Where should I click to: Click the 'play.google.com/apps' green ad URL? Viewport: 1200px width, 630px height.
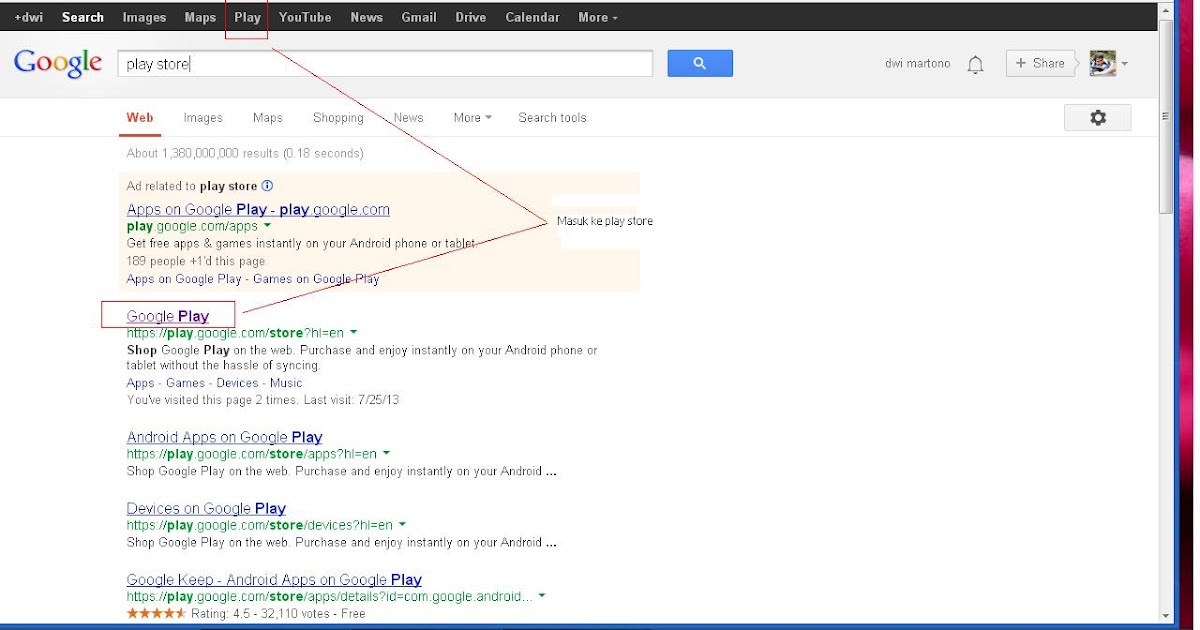click(x=192, y=227)
